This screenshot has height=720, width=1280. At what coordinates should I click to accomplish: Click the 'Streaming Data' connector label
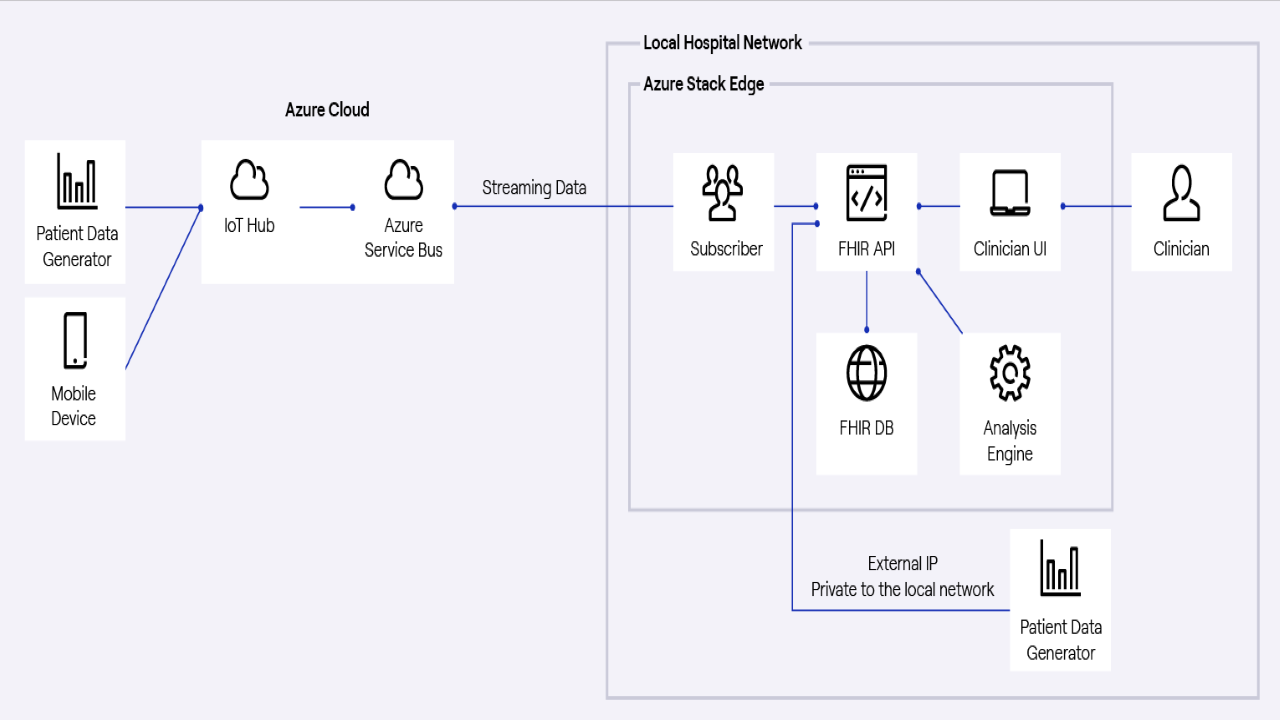point(534,188)
